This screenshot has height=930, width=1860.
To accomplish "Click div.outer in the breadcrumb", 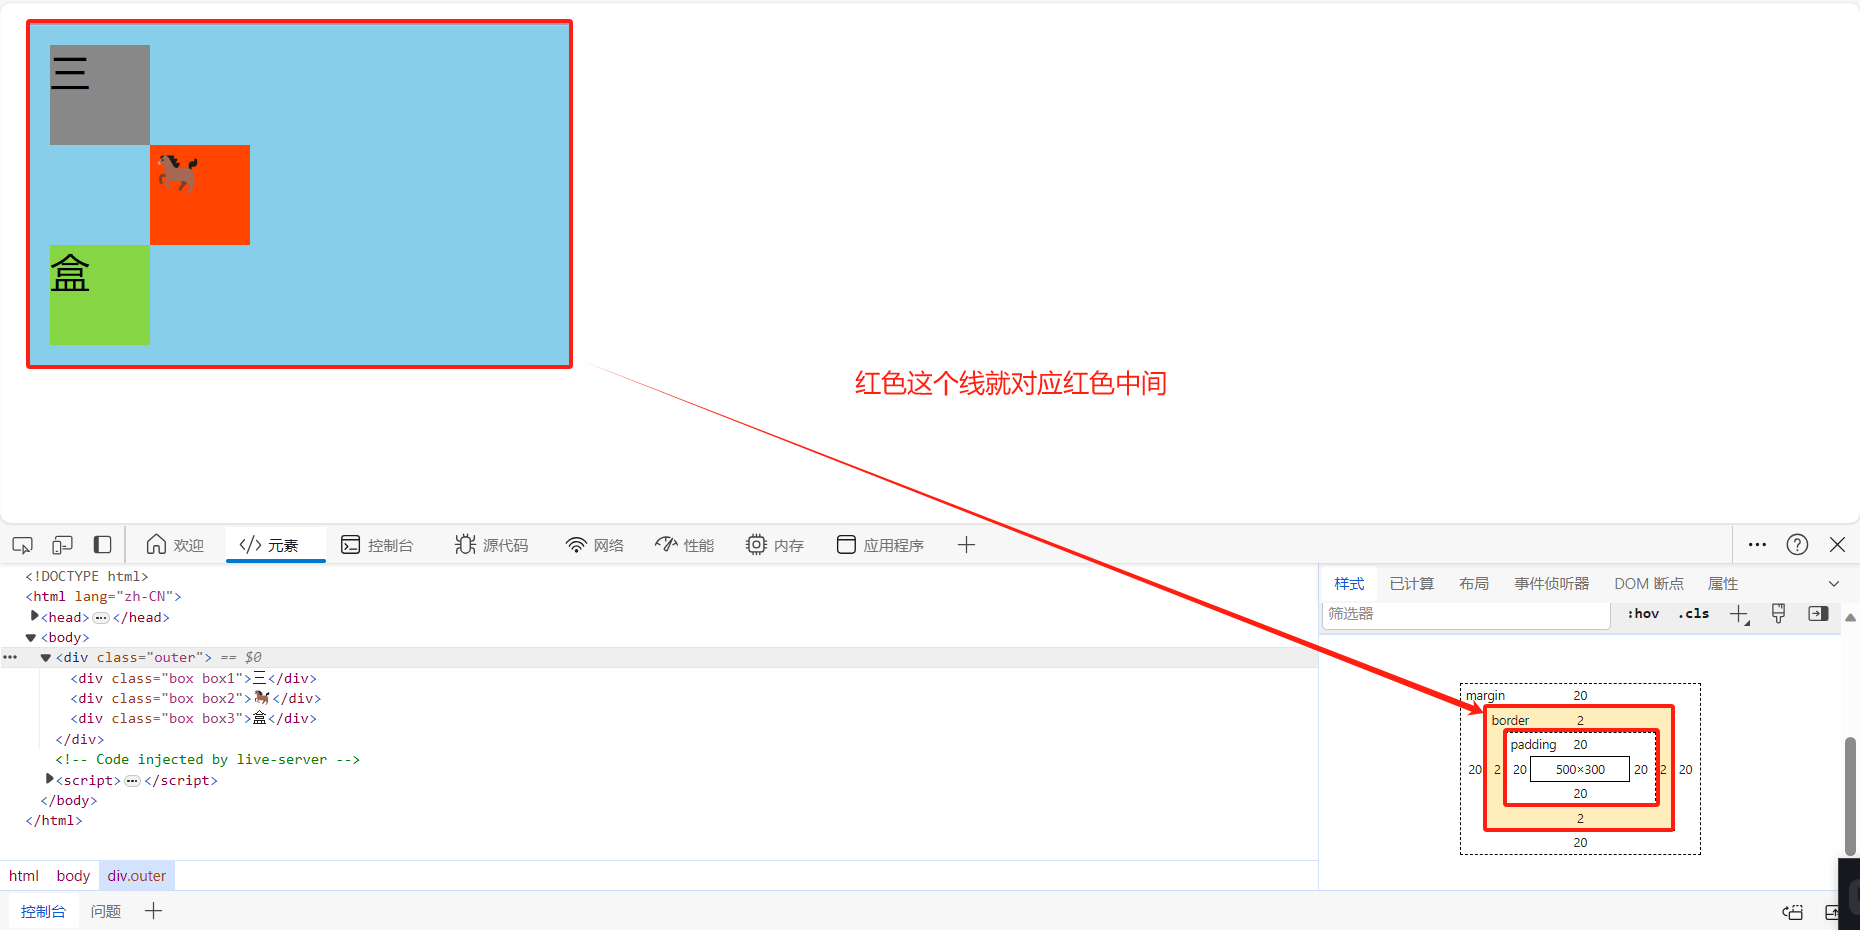I will tap(137, 876).
